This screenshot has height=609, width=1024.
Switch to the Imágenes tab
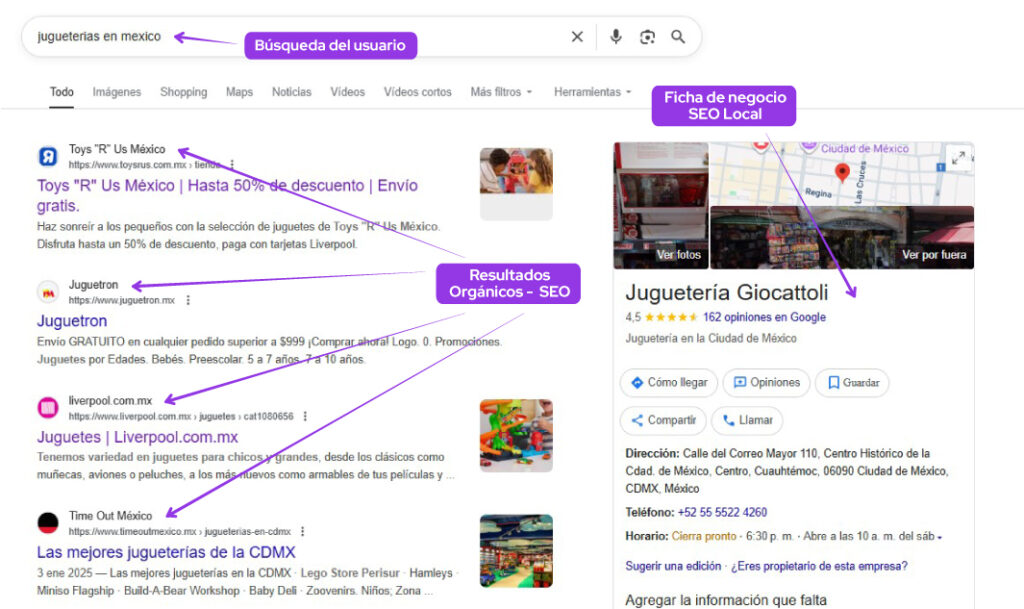[117, 92]
